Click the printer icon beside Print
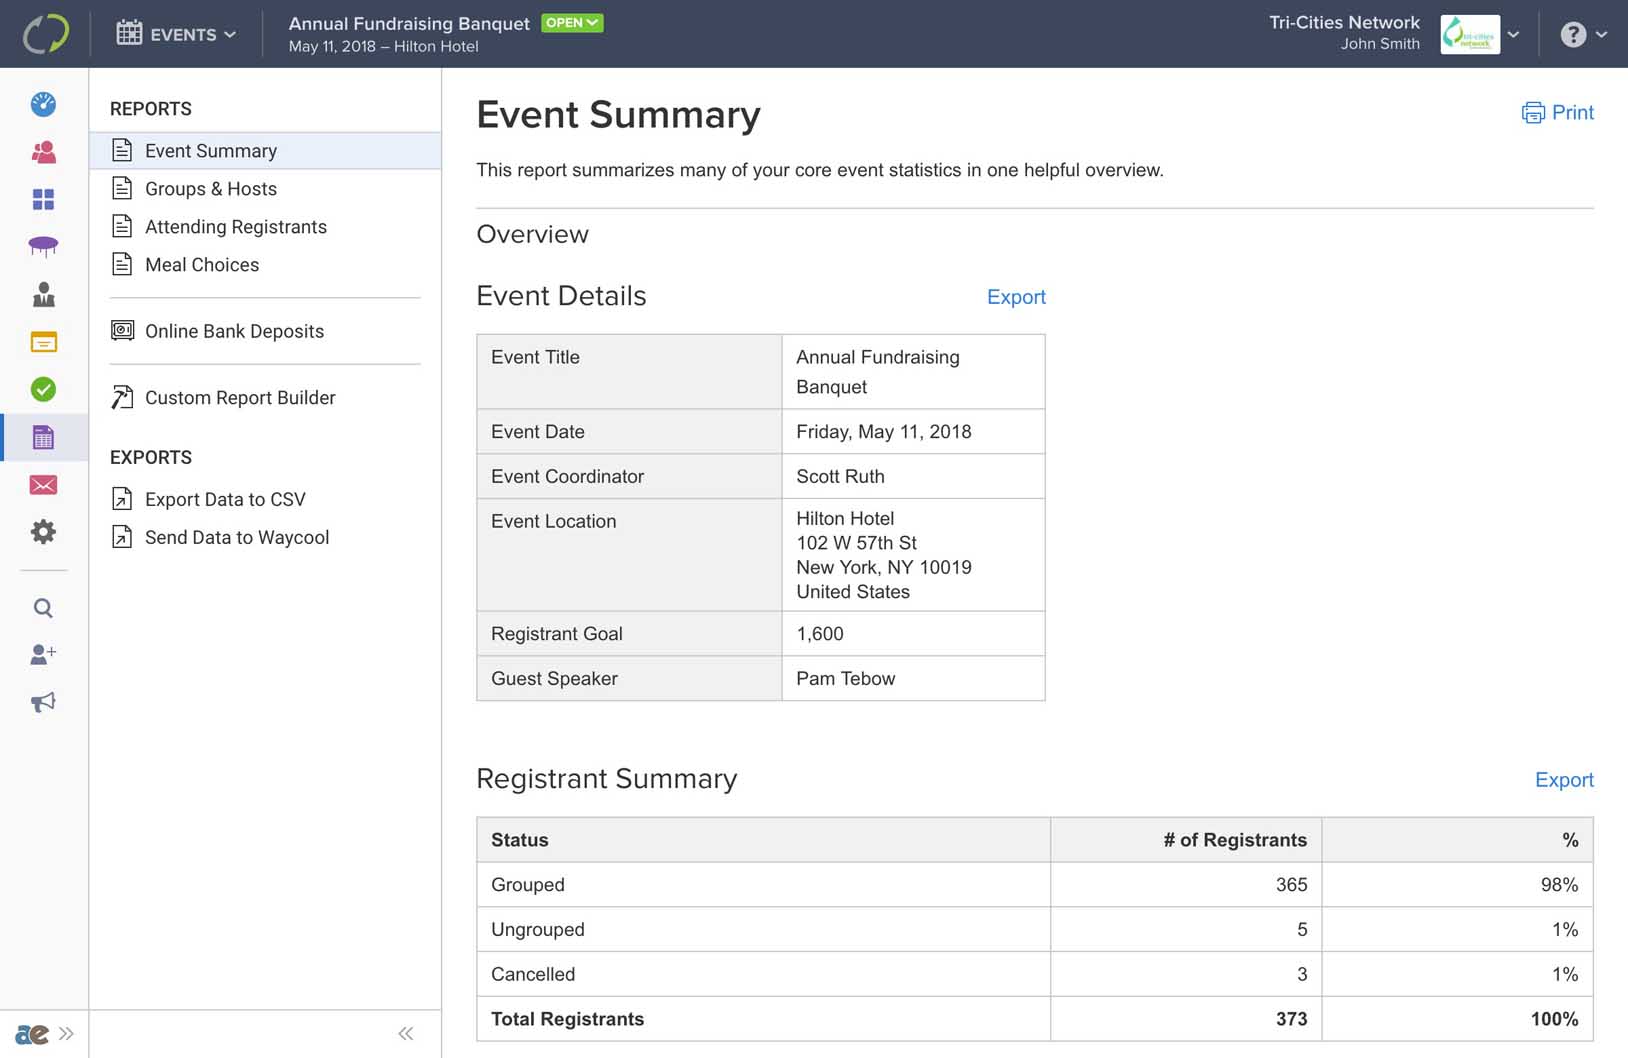 (1533, 113)
